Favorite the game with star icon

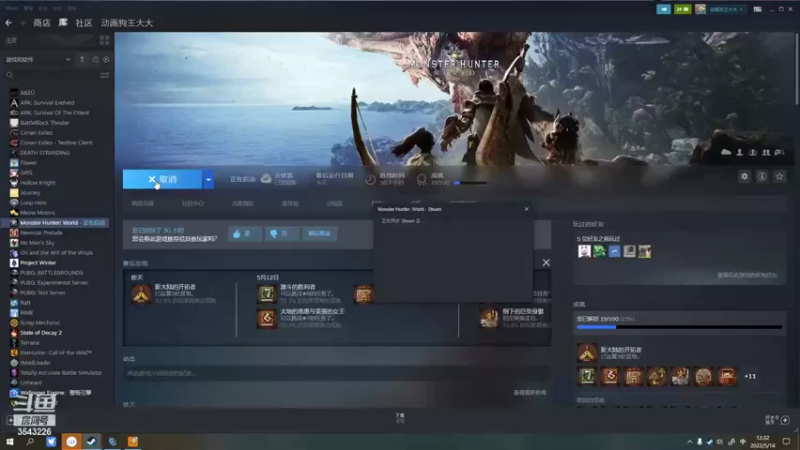pos(779,177)
